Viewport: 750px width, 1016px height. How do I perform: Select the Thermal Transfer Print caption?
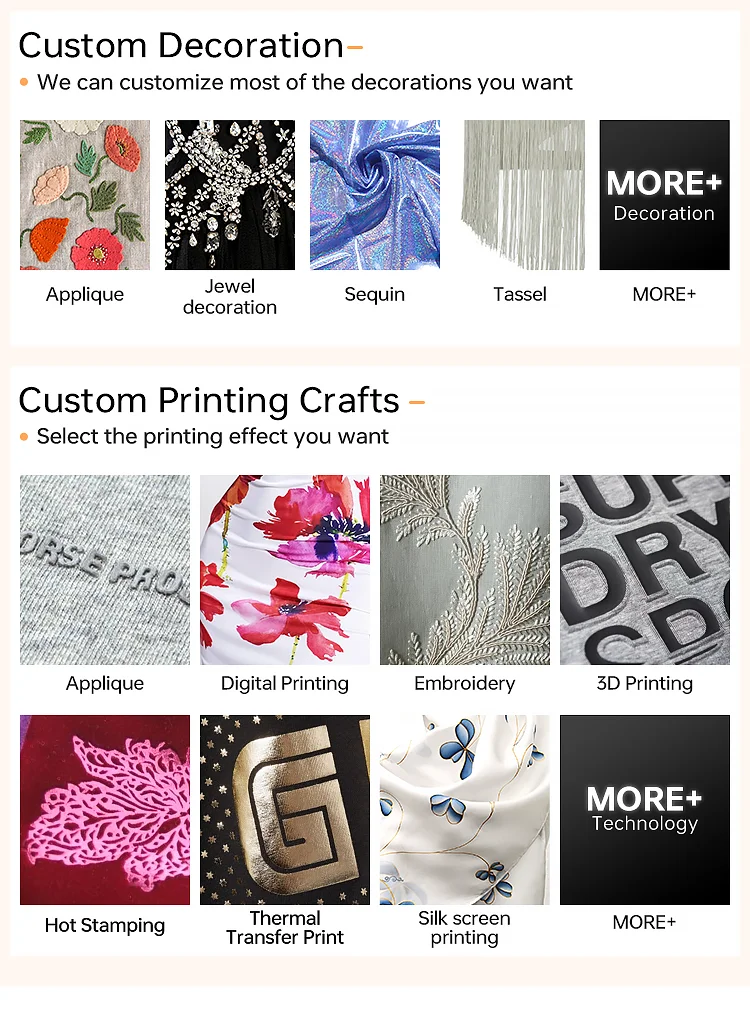click(285, 927)
